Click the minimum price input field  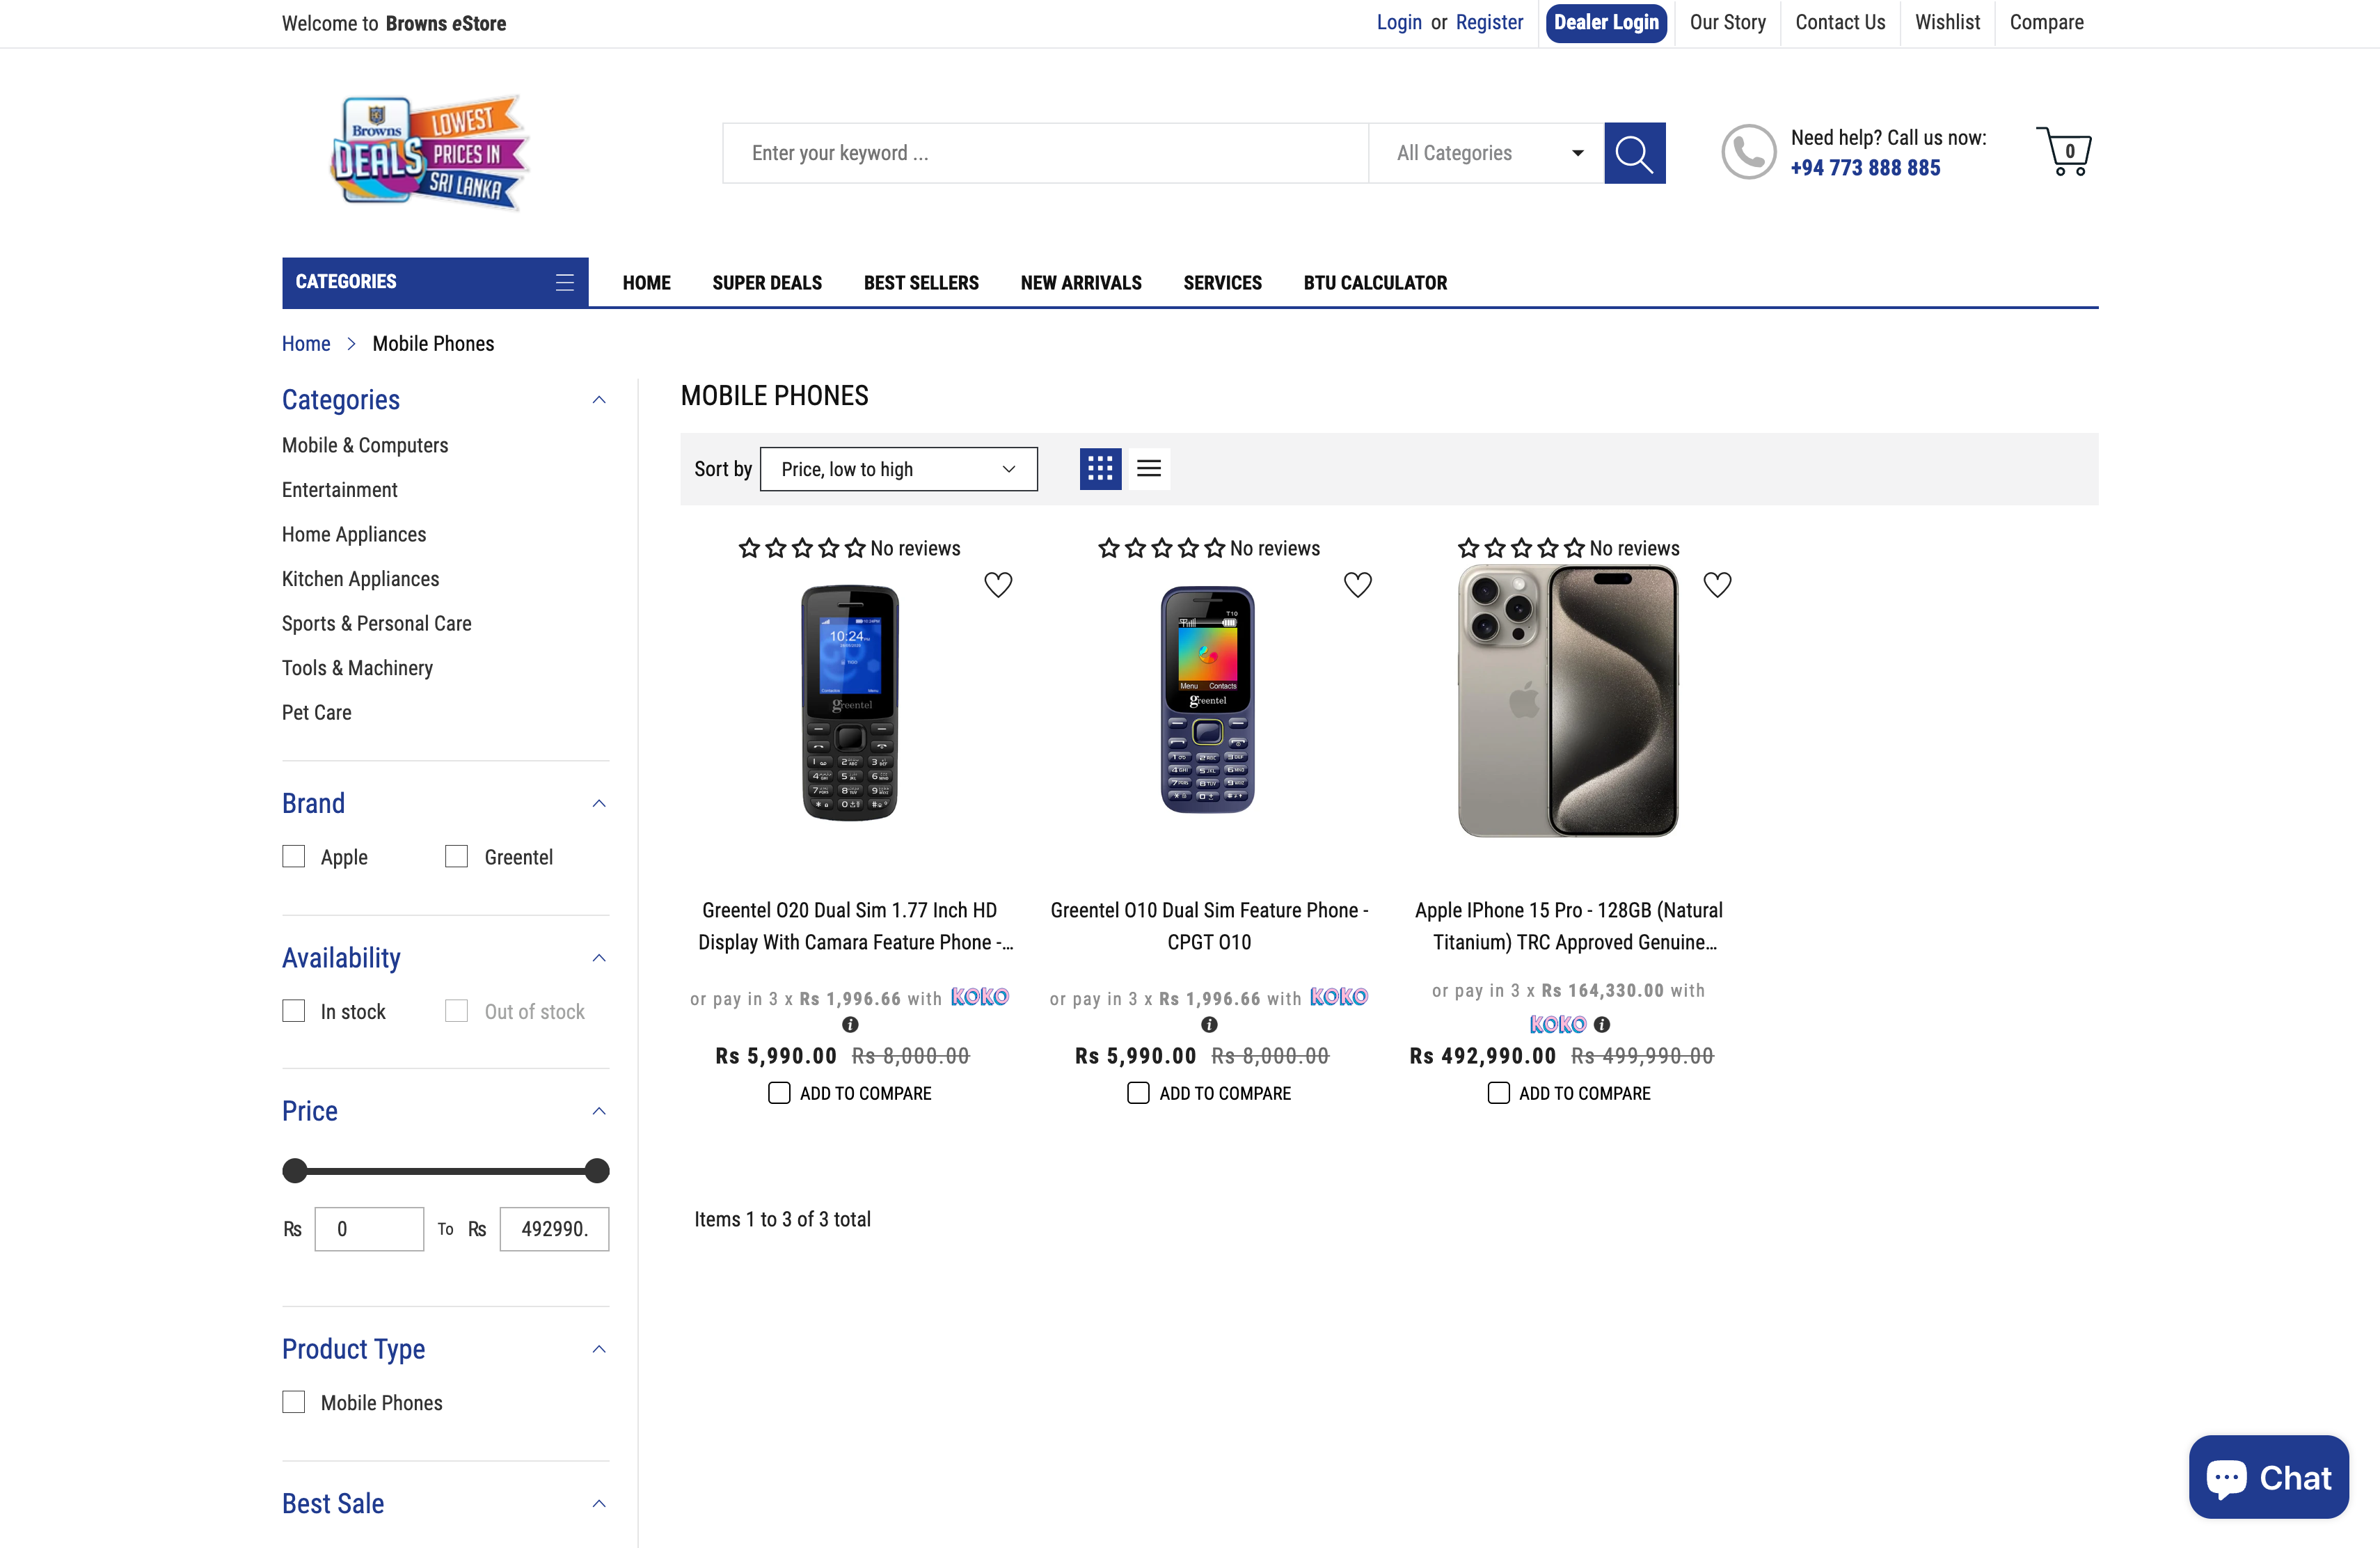(x=369, y=1228)
